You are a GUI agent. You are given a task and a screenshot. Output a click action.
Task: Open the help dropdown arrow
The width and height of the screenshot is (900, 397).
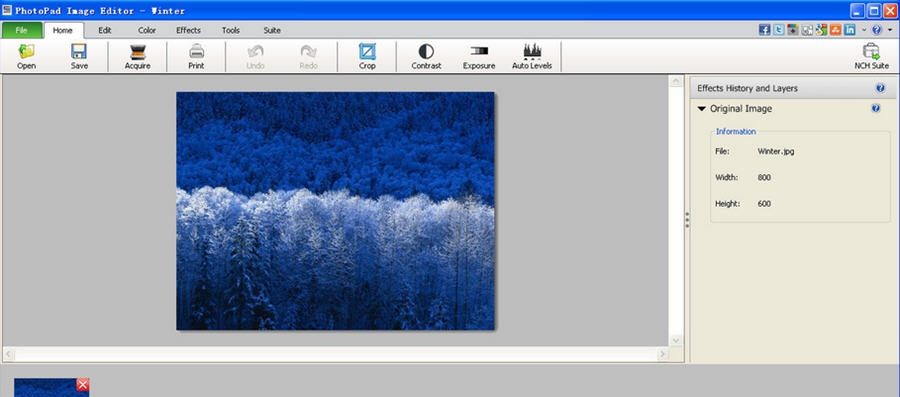(890, 30)
